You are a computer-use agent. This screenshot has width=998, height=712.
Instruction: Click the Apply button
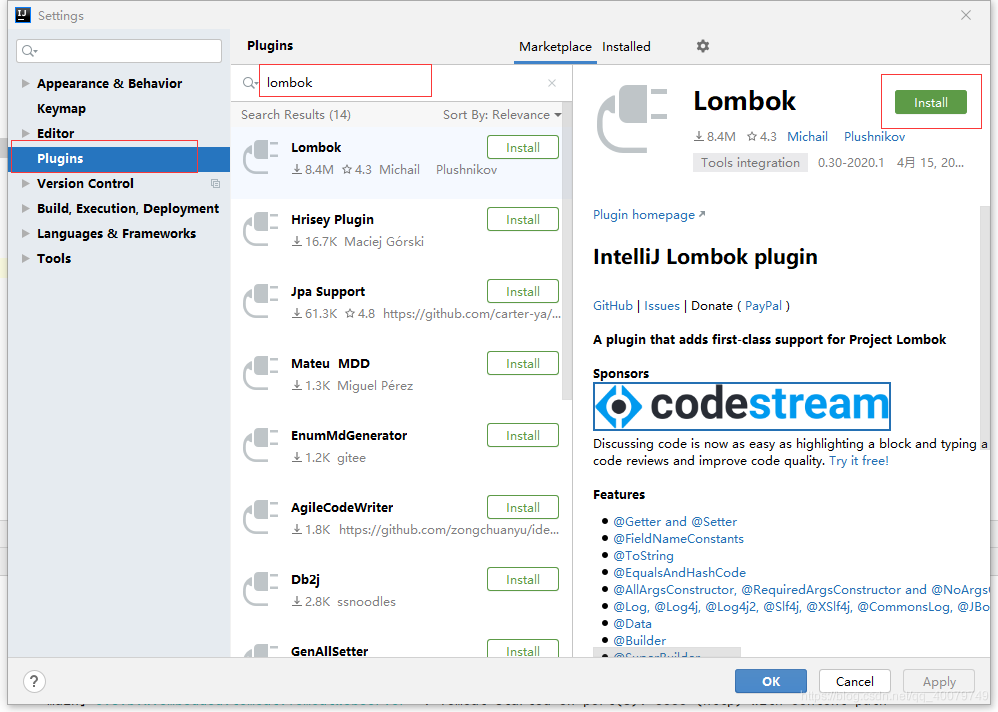(x=939, y=681)
